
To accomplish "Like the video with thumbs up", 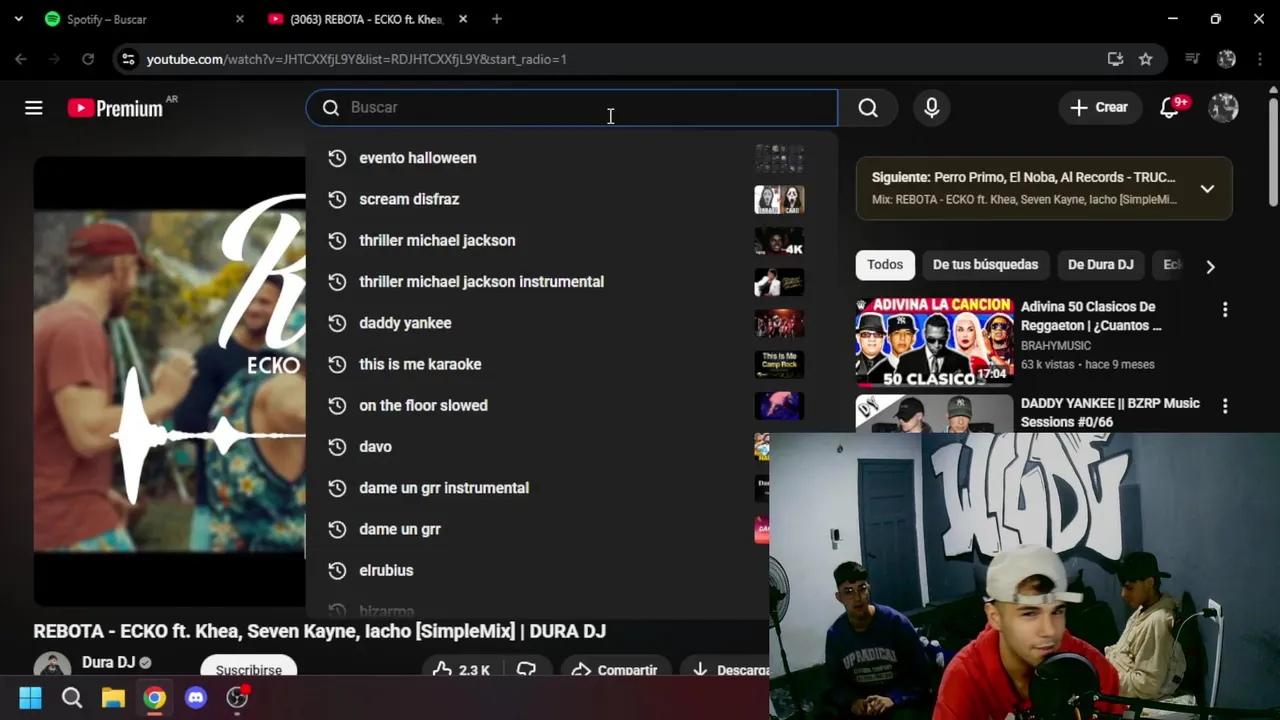I will click(x=461, y=669).
